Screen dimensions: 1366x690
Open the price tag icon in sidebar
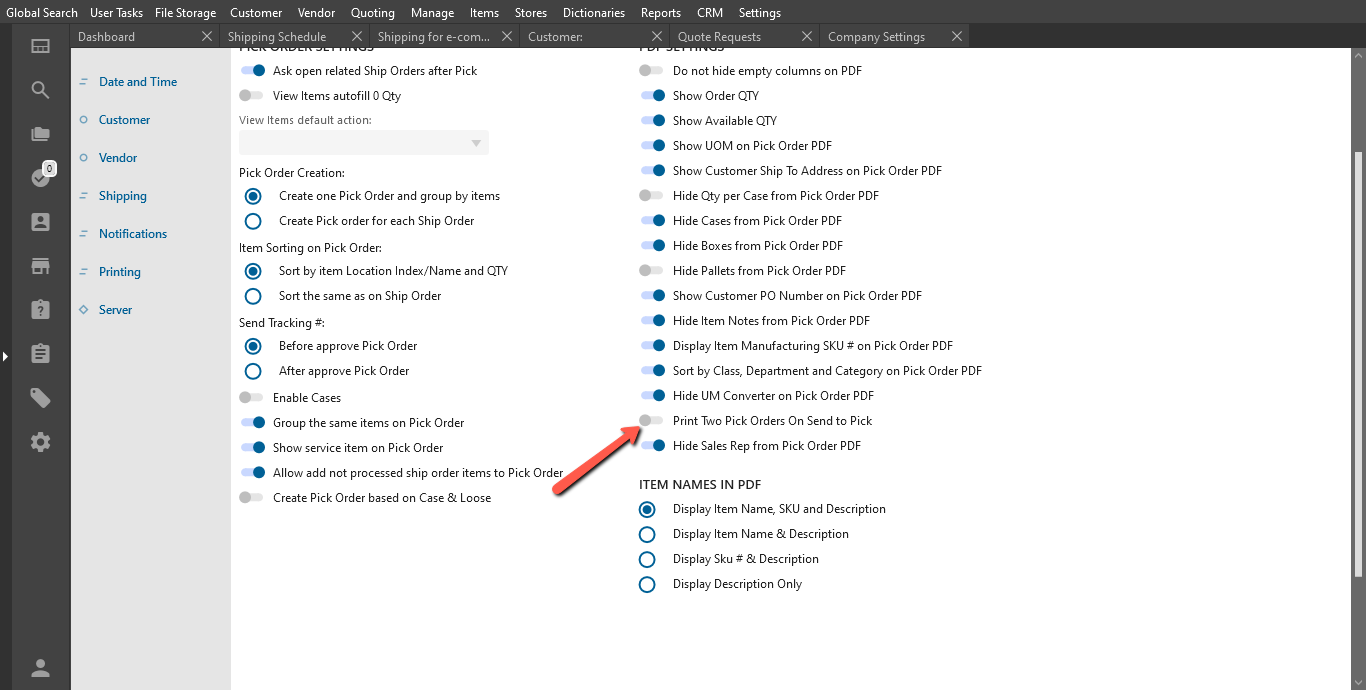click(x=40, y=398)
